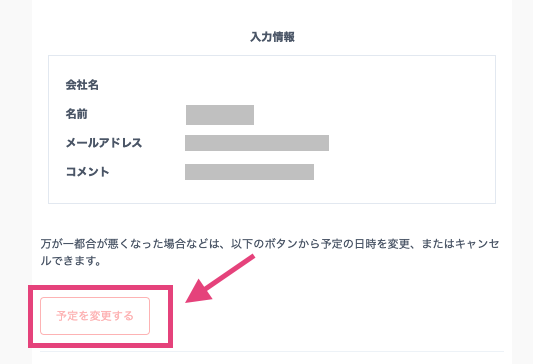
Task: Click the divider line below the button
Action: click(x=272, y=351)
